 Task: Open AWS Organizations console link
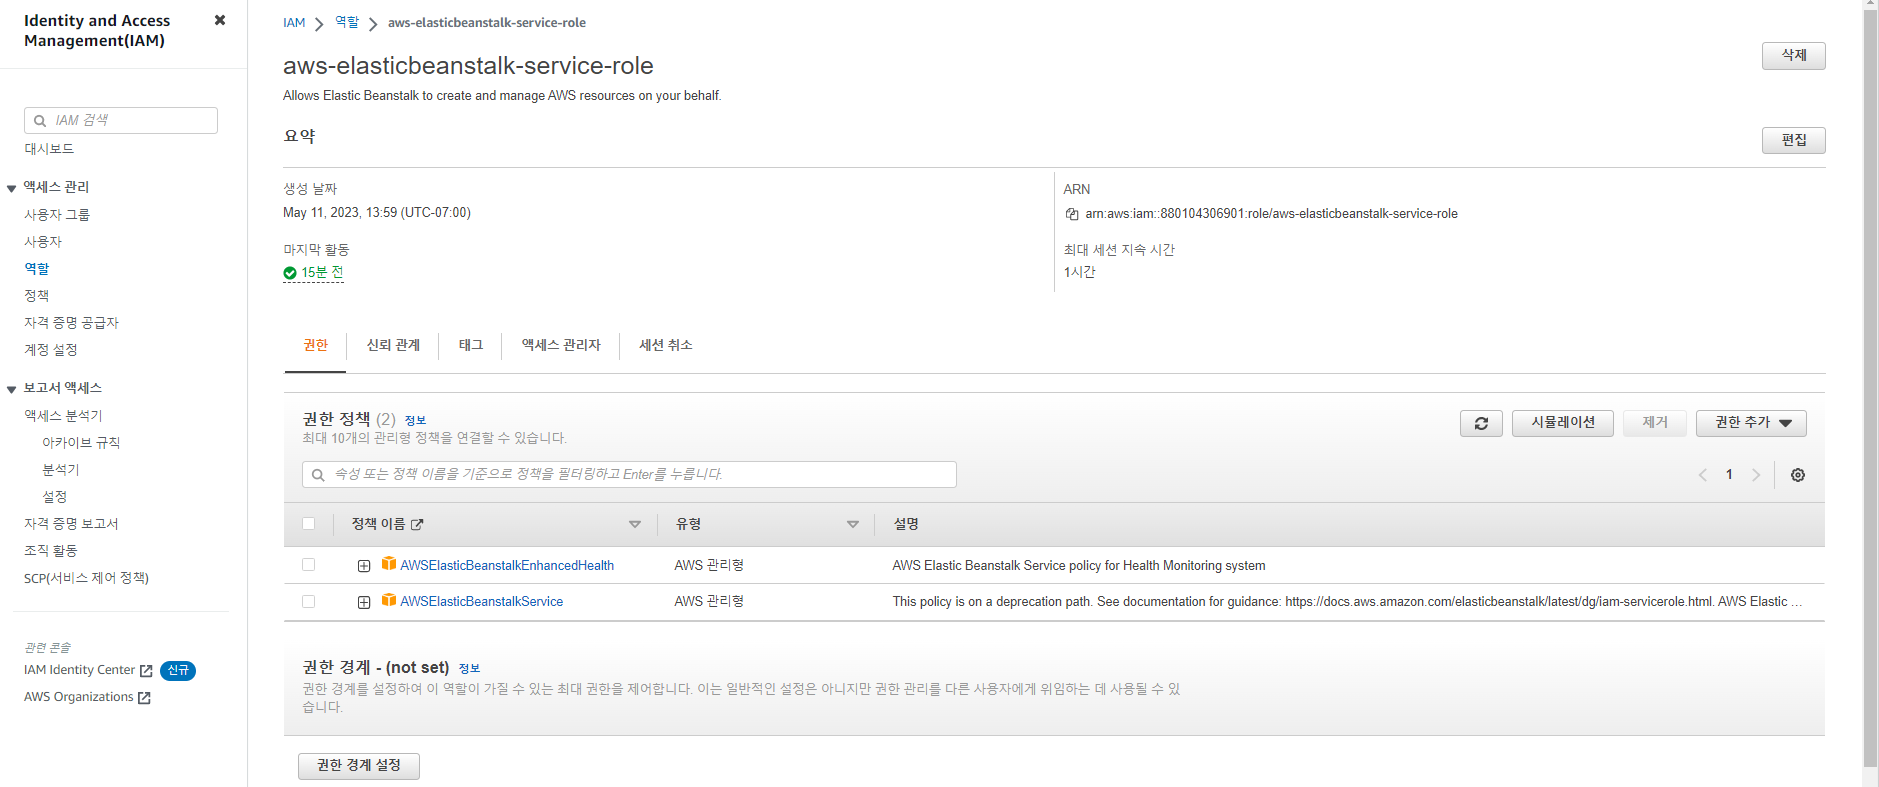pyautogui.click(x=78, y=698)
